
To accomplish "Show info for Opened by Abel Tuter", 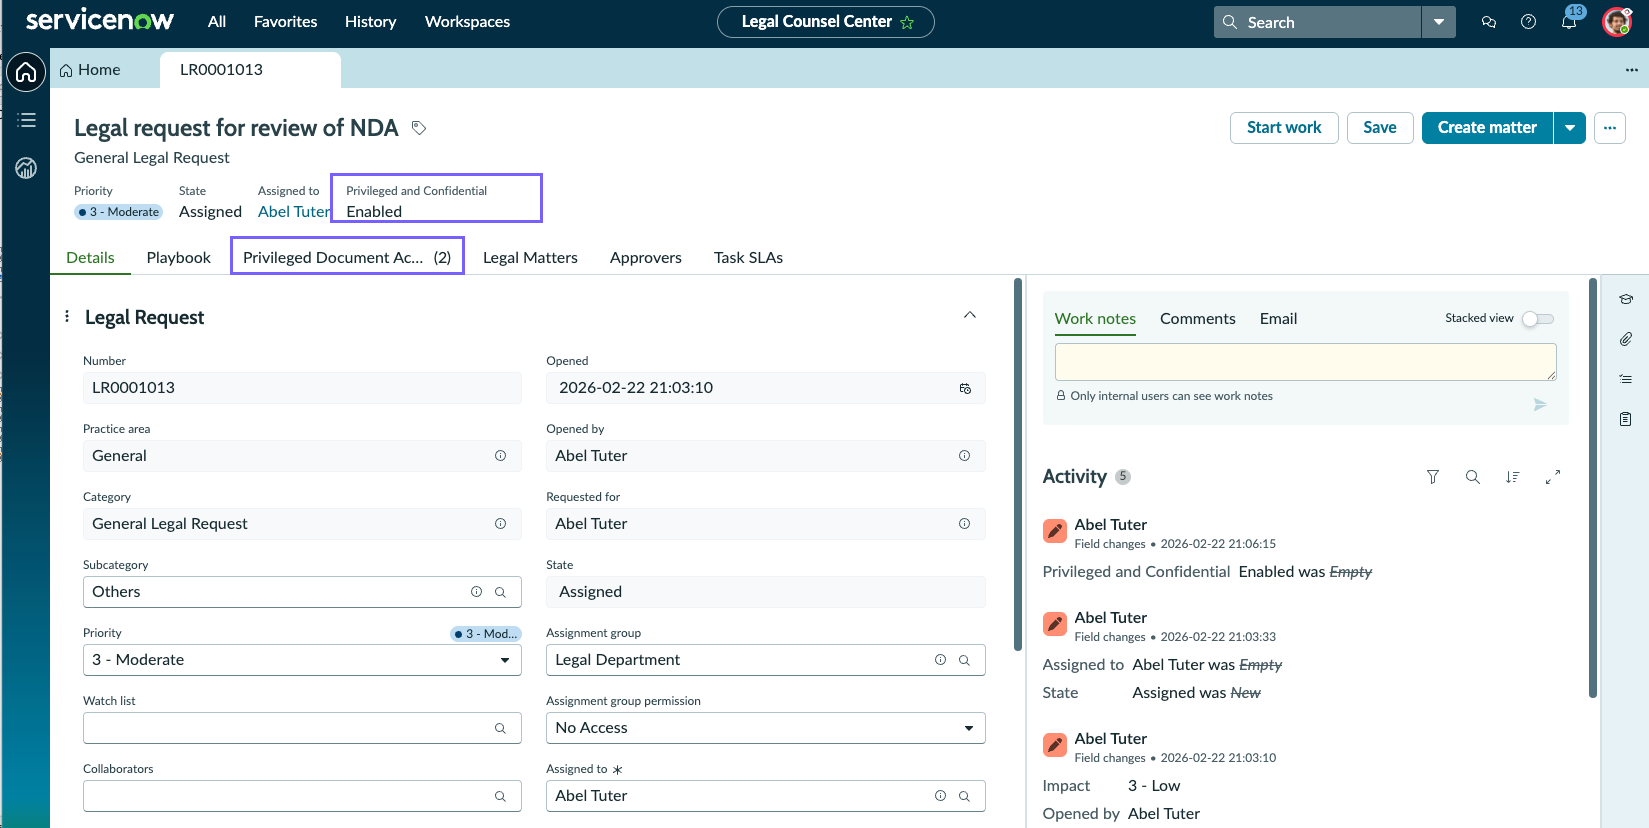I will click(x=964, y=456).
